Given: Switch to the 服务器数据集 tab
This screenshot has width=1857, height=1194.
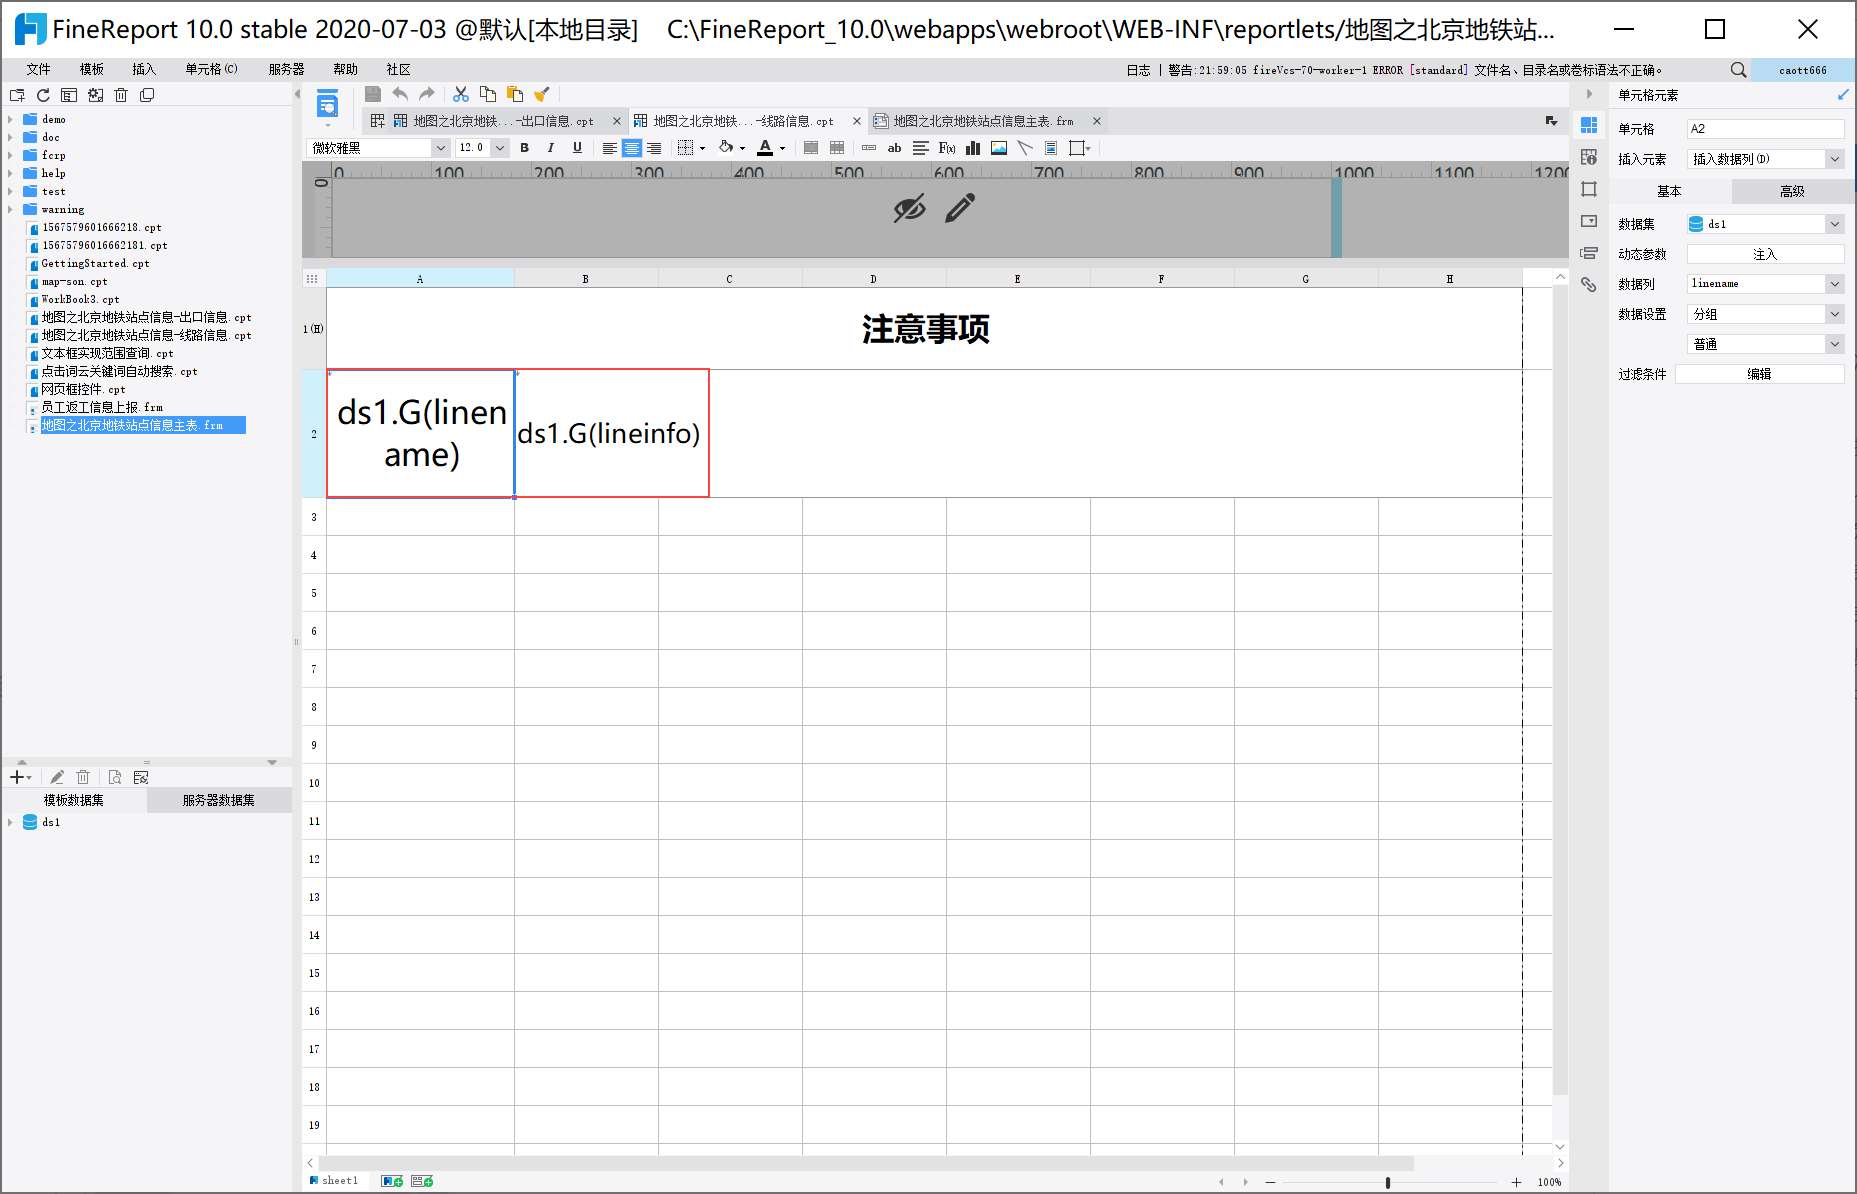Looking at the screenshot, I should (219, 800).
